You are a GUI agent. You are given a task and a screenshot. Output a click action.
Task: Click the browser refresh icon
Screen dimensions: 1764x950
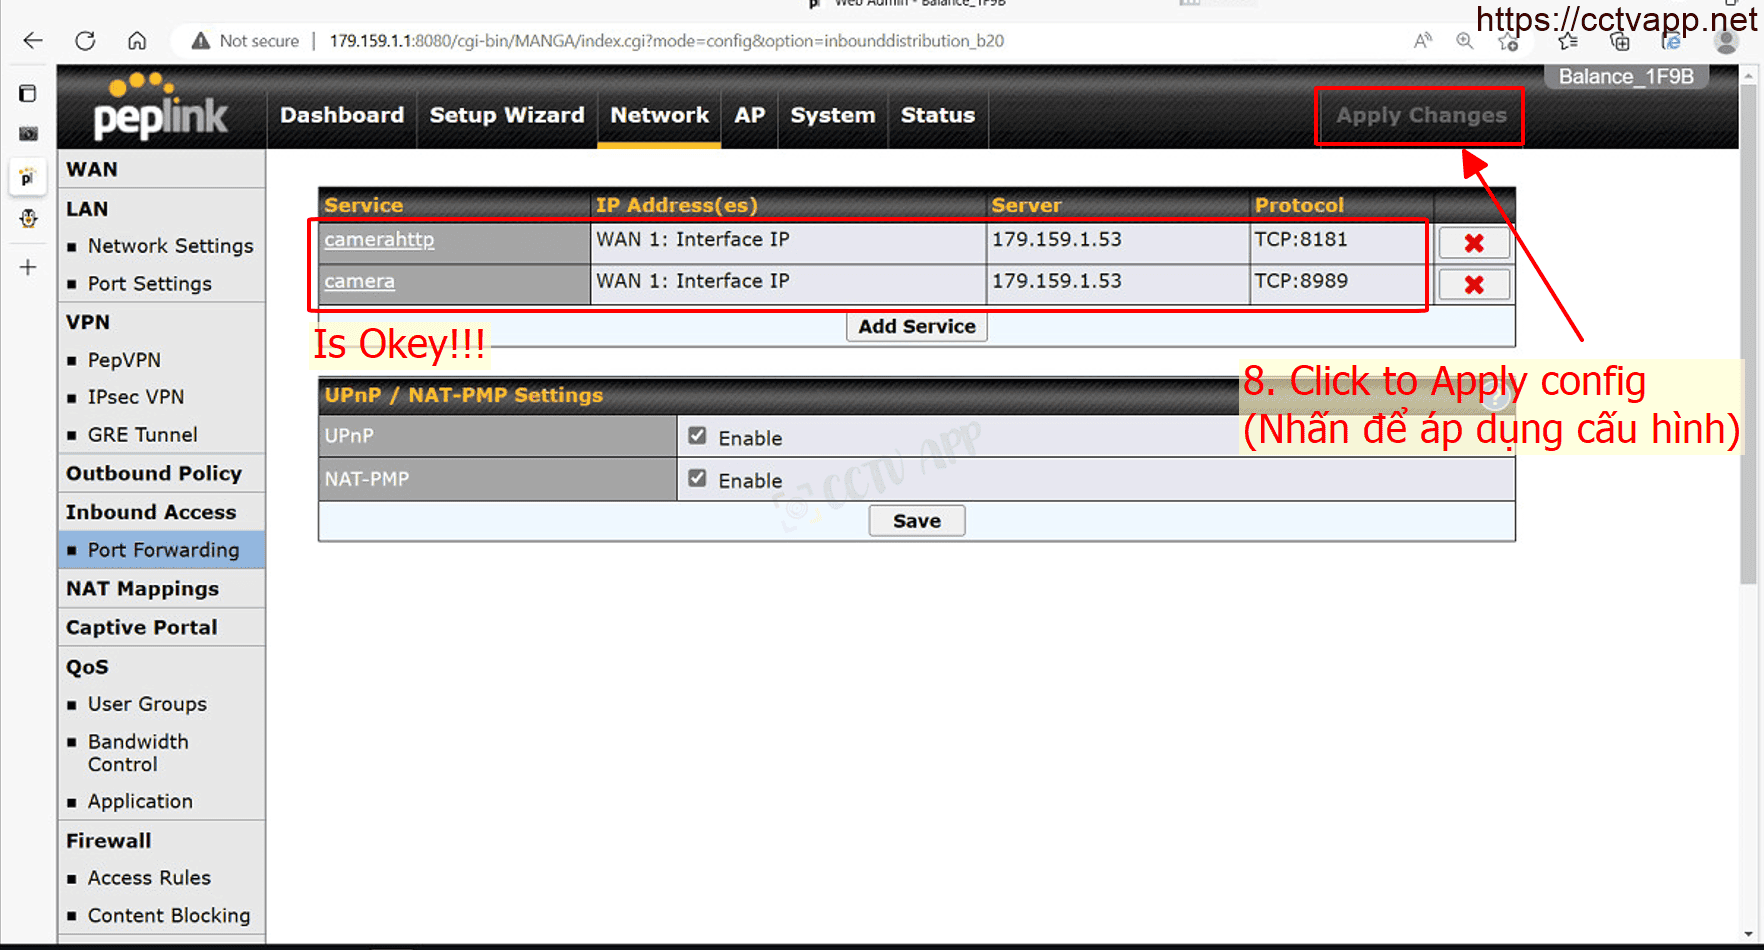[85, 41]
